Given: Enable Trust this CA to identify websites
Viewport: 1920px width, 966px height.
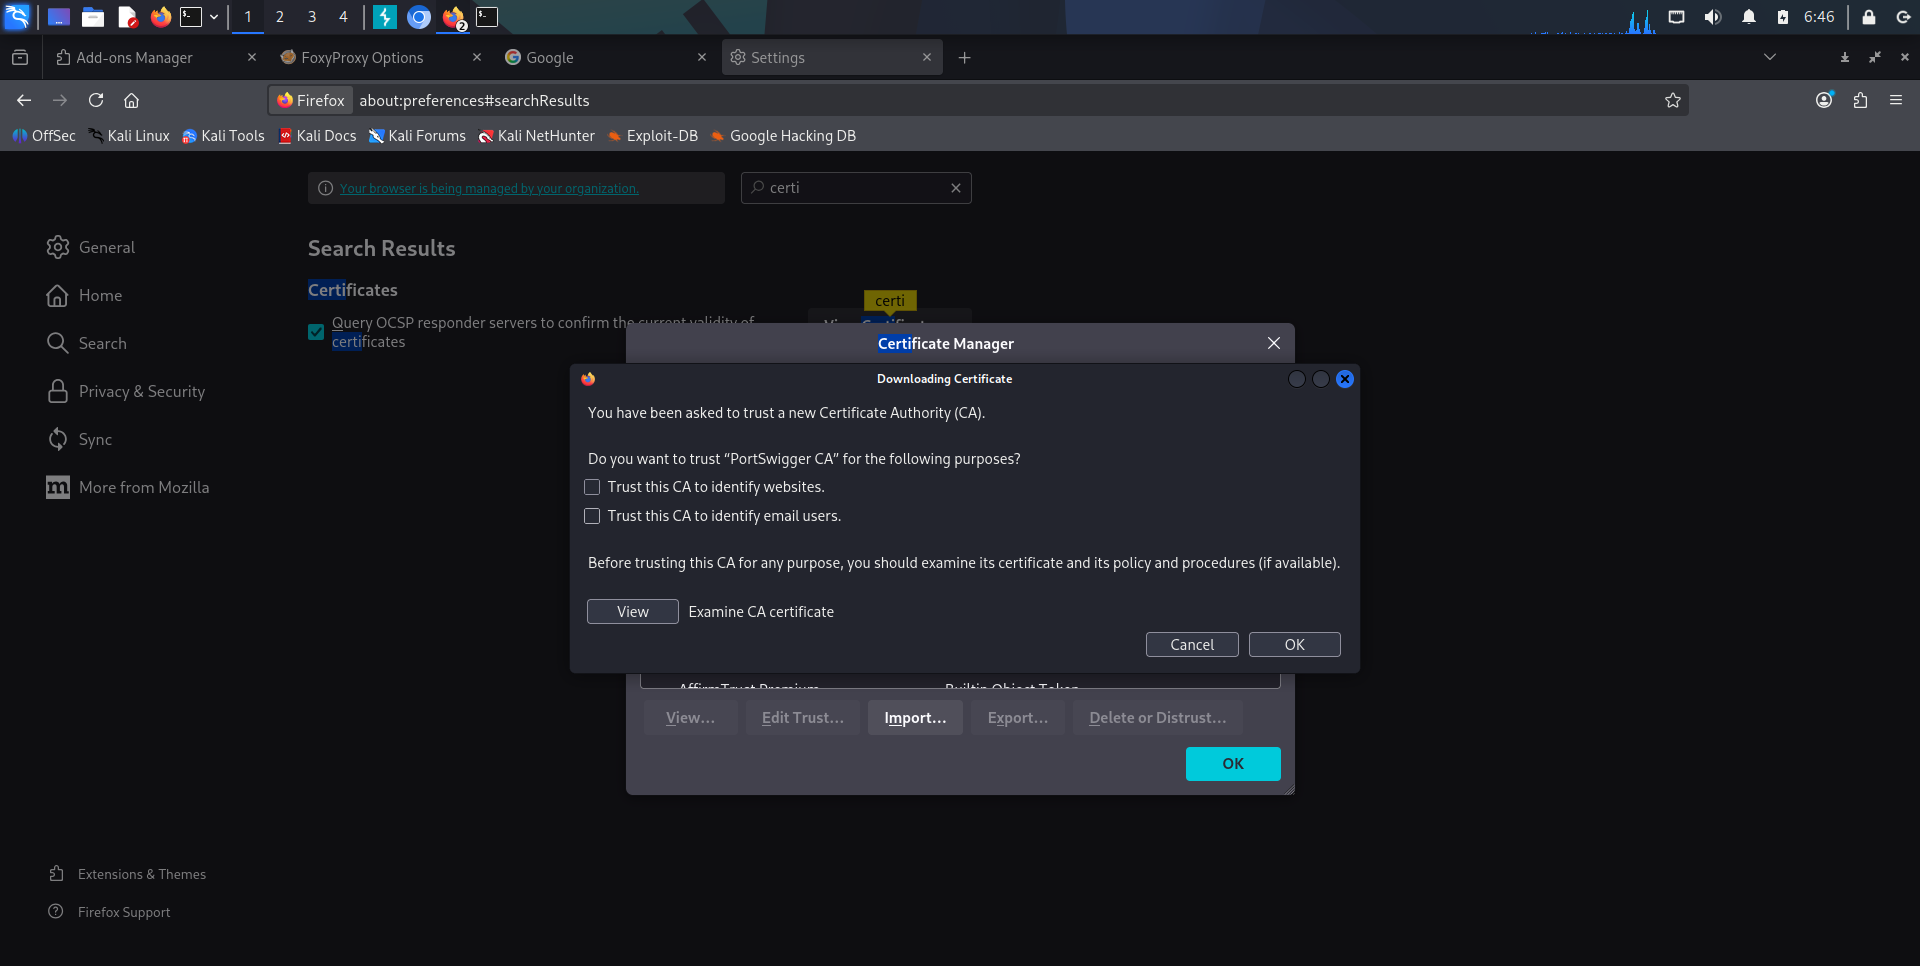Looking at the screenshot, I should [592, 487].
